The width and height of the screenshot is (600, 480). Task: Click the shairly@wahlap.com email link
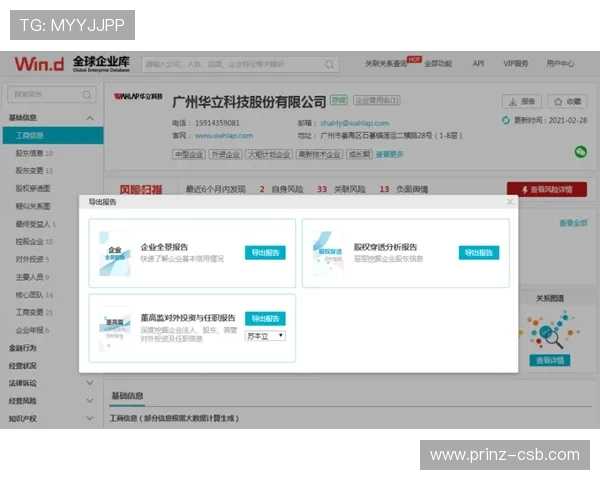click(x=354, y=123)
